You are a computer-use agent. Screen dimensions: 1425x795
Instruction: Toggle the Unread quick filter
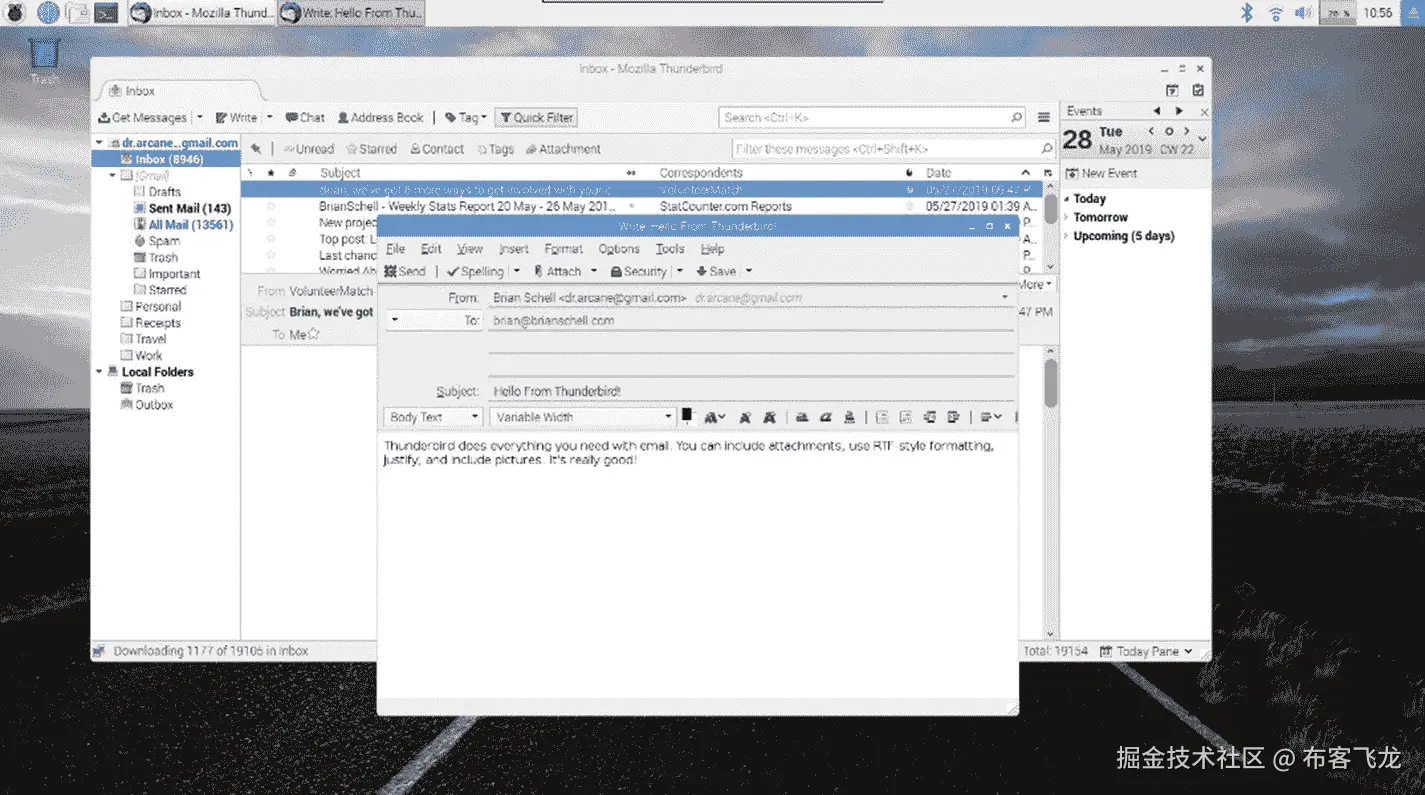pos(308,149)
